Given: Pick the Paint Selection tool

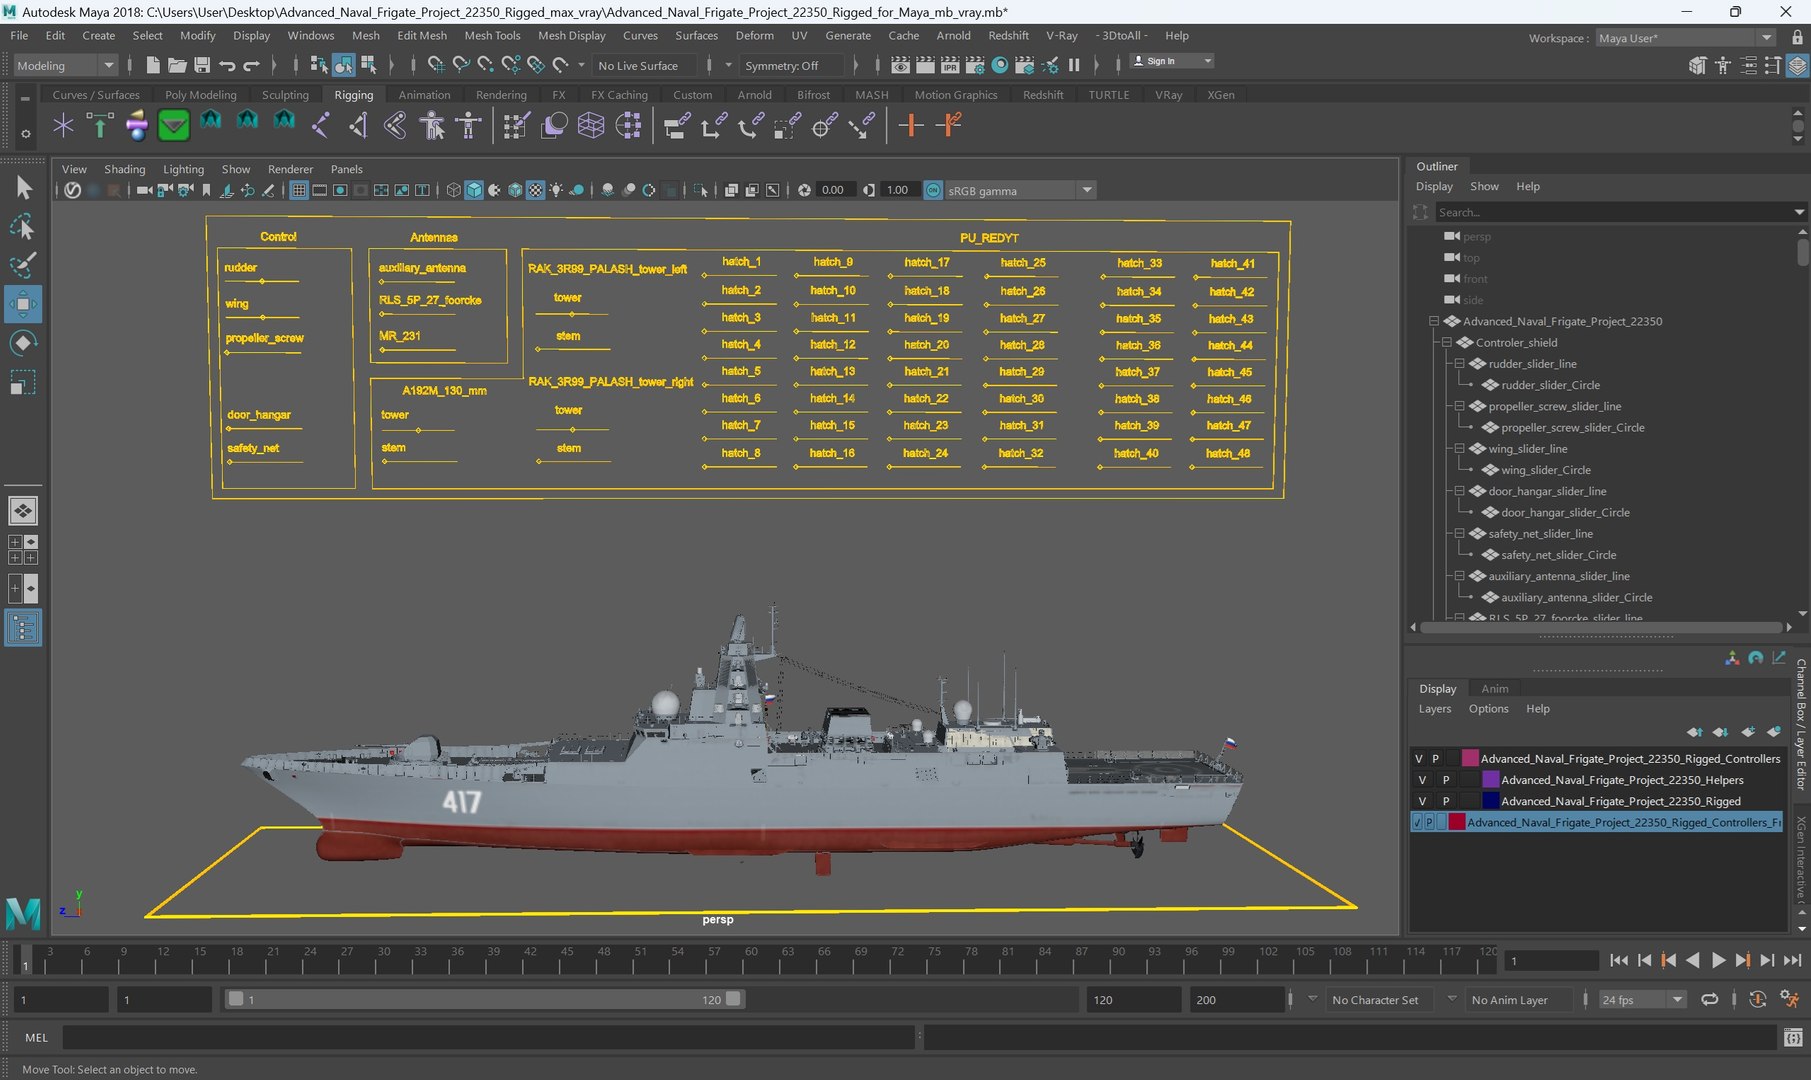Looking at the screenshot, I should tap(23, 265).
